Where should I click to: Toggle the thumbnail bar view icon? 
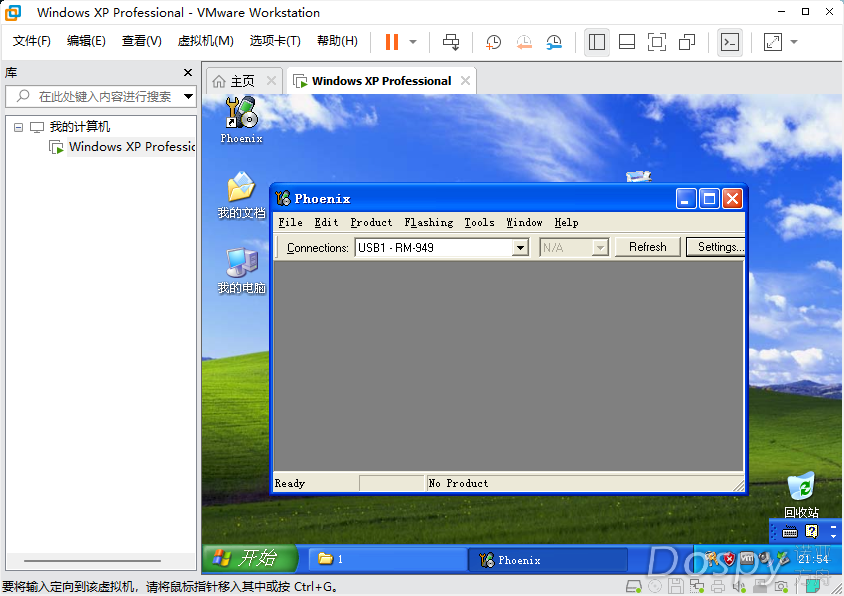[x=627, y=42]
